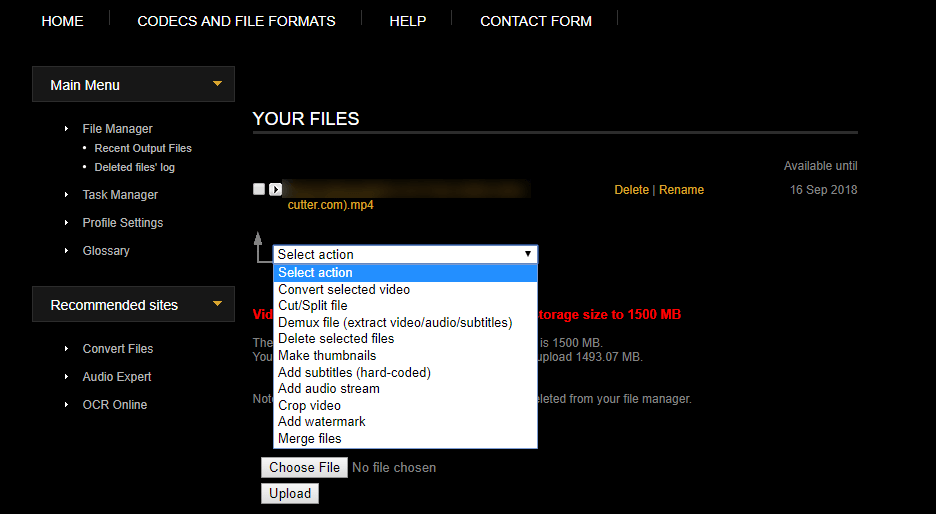
Task: Tick the checkbox next to the mp4 file
Action: click(x=259, y=189)
